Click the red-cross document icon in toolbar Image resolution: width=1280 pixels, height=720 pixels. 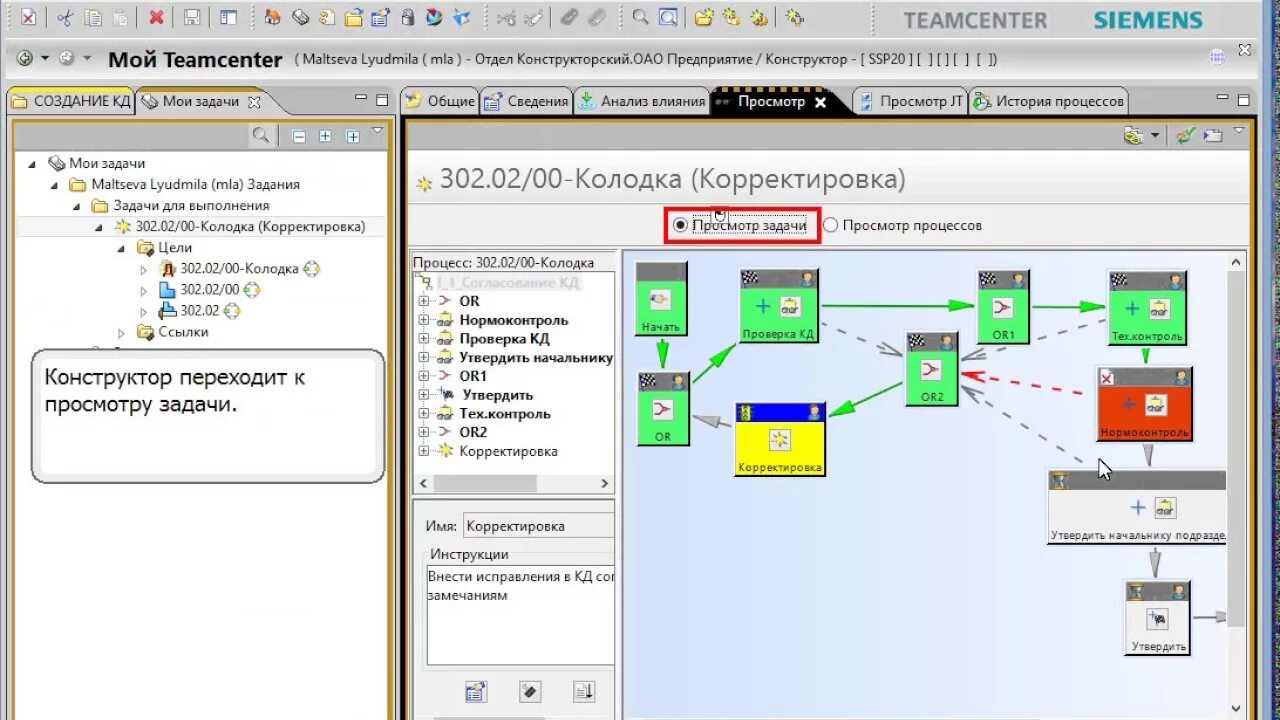[x=28, y=17]
